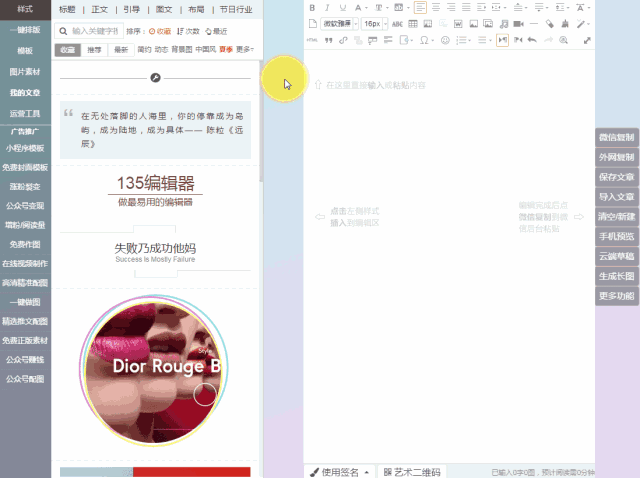Click the style list vertical scrollbar
This screenshot has width=640, height=478.
click(x=261, y=121)
